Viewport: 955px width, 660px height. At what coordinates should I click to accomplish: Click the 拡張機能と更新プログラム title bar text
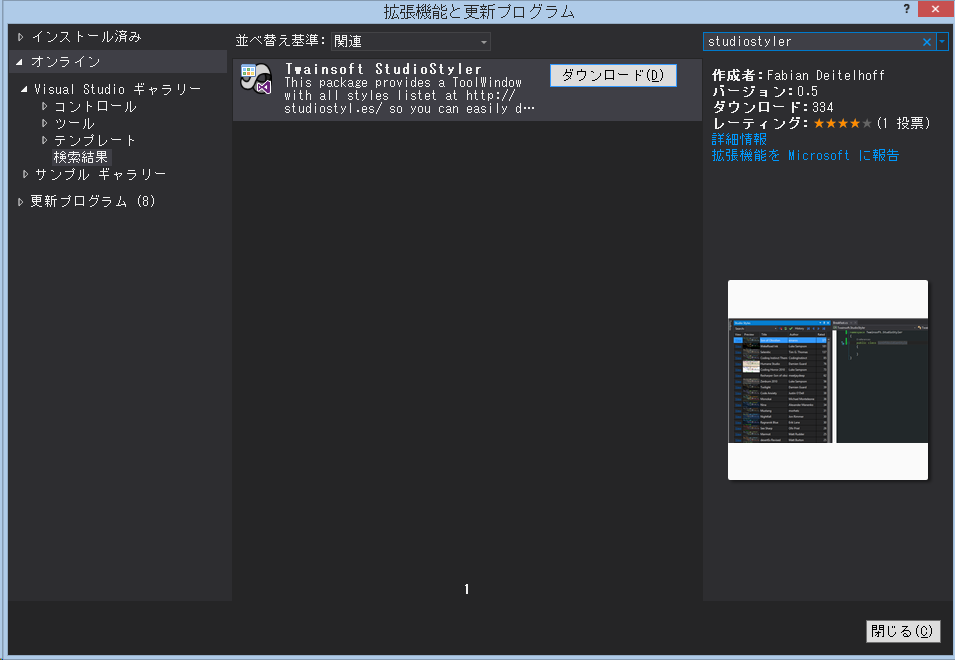click(479, 12)
